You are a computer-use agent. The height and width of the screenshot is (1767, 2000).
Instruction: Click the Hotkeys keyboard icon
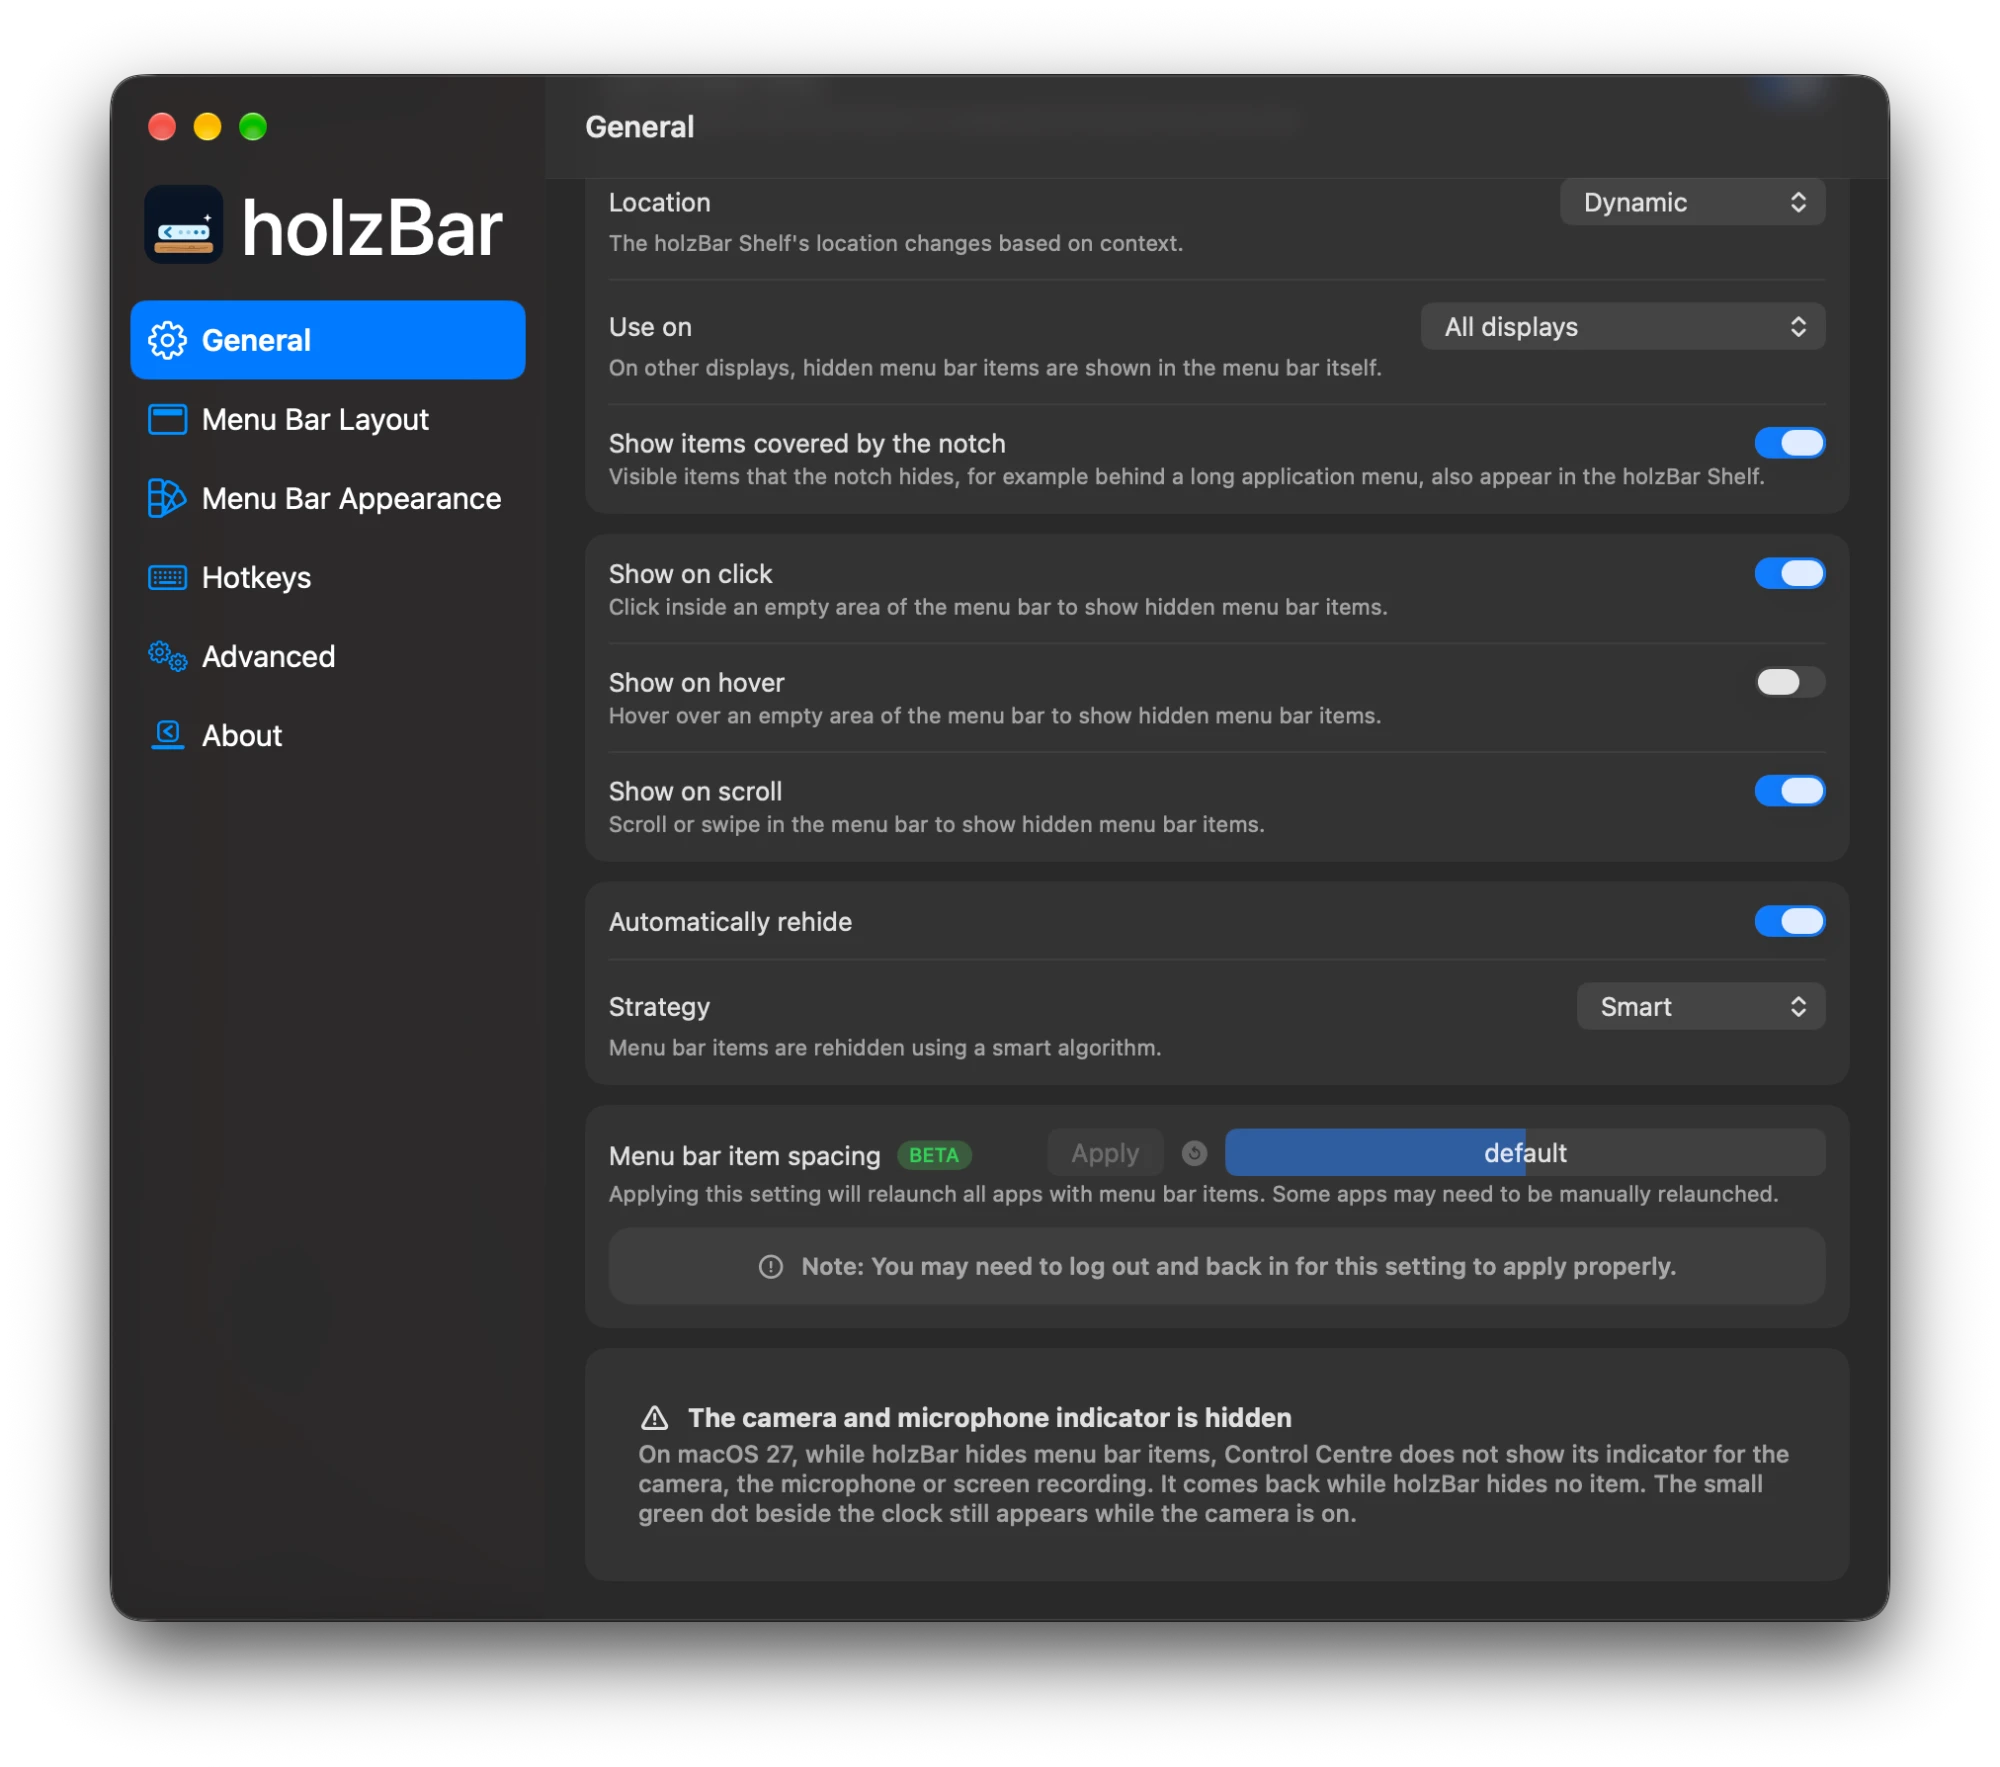[167, 577]
